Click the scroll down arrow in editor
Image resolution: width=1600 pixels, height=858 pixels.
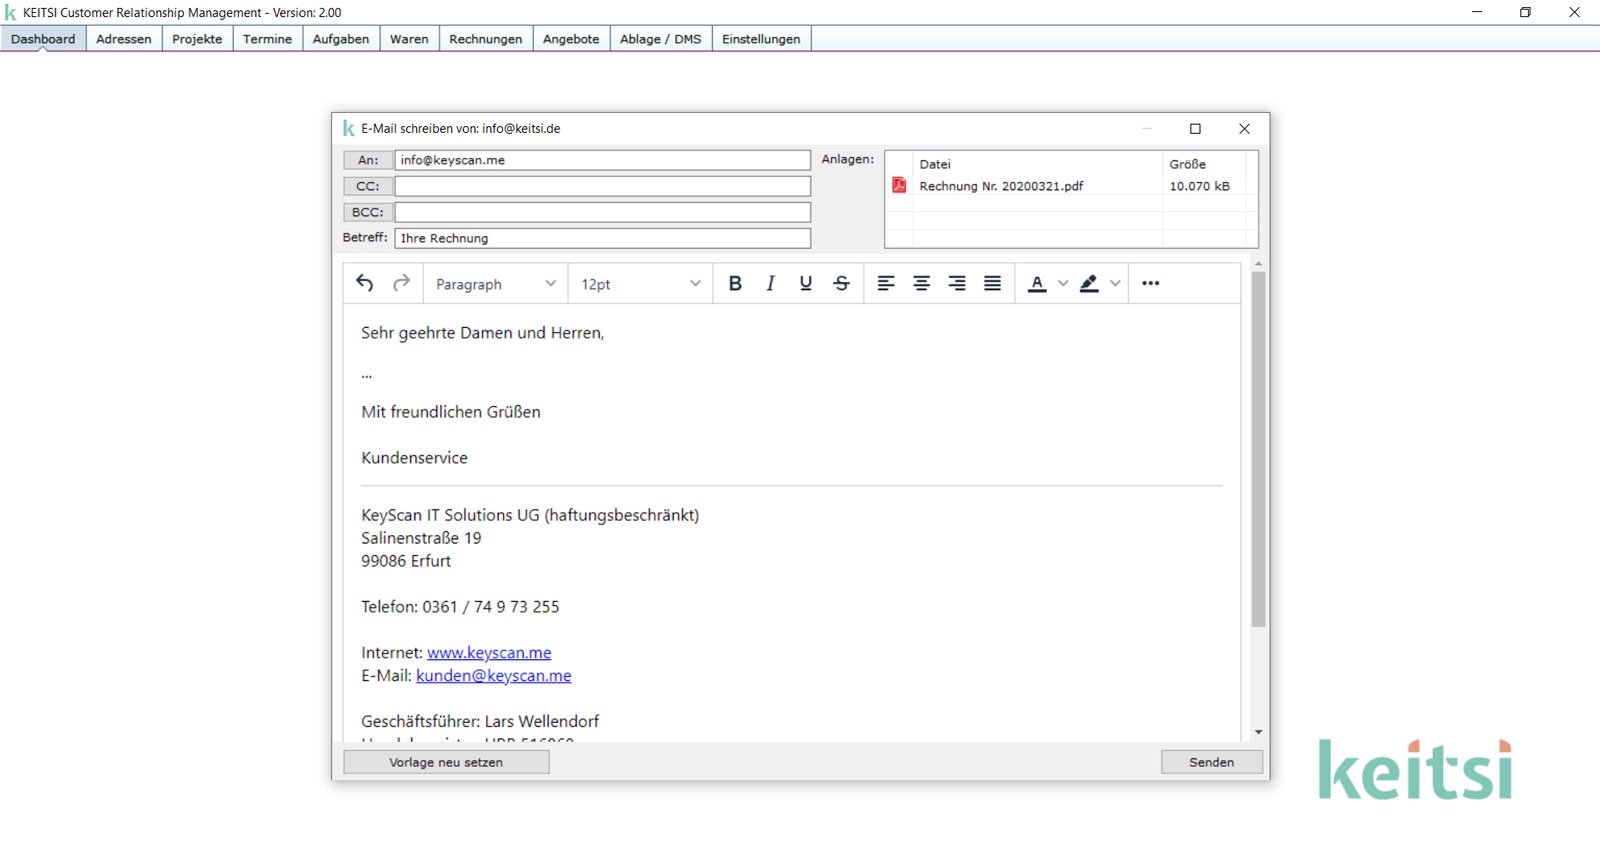click(x=1258, y=732)
